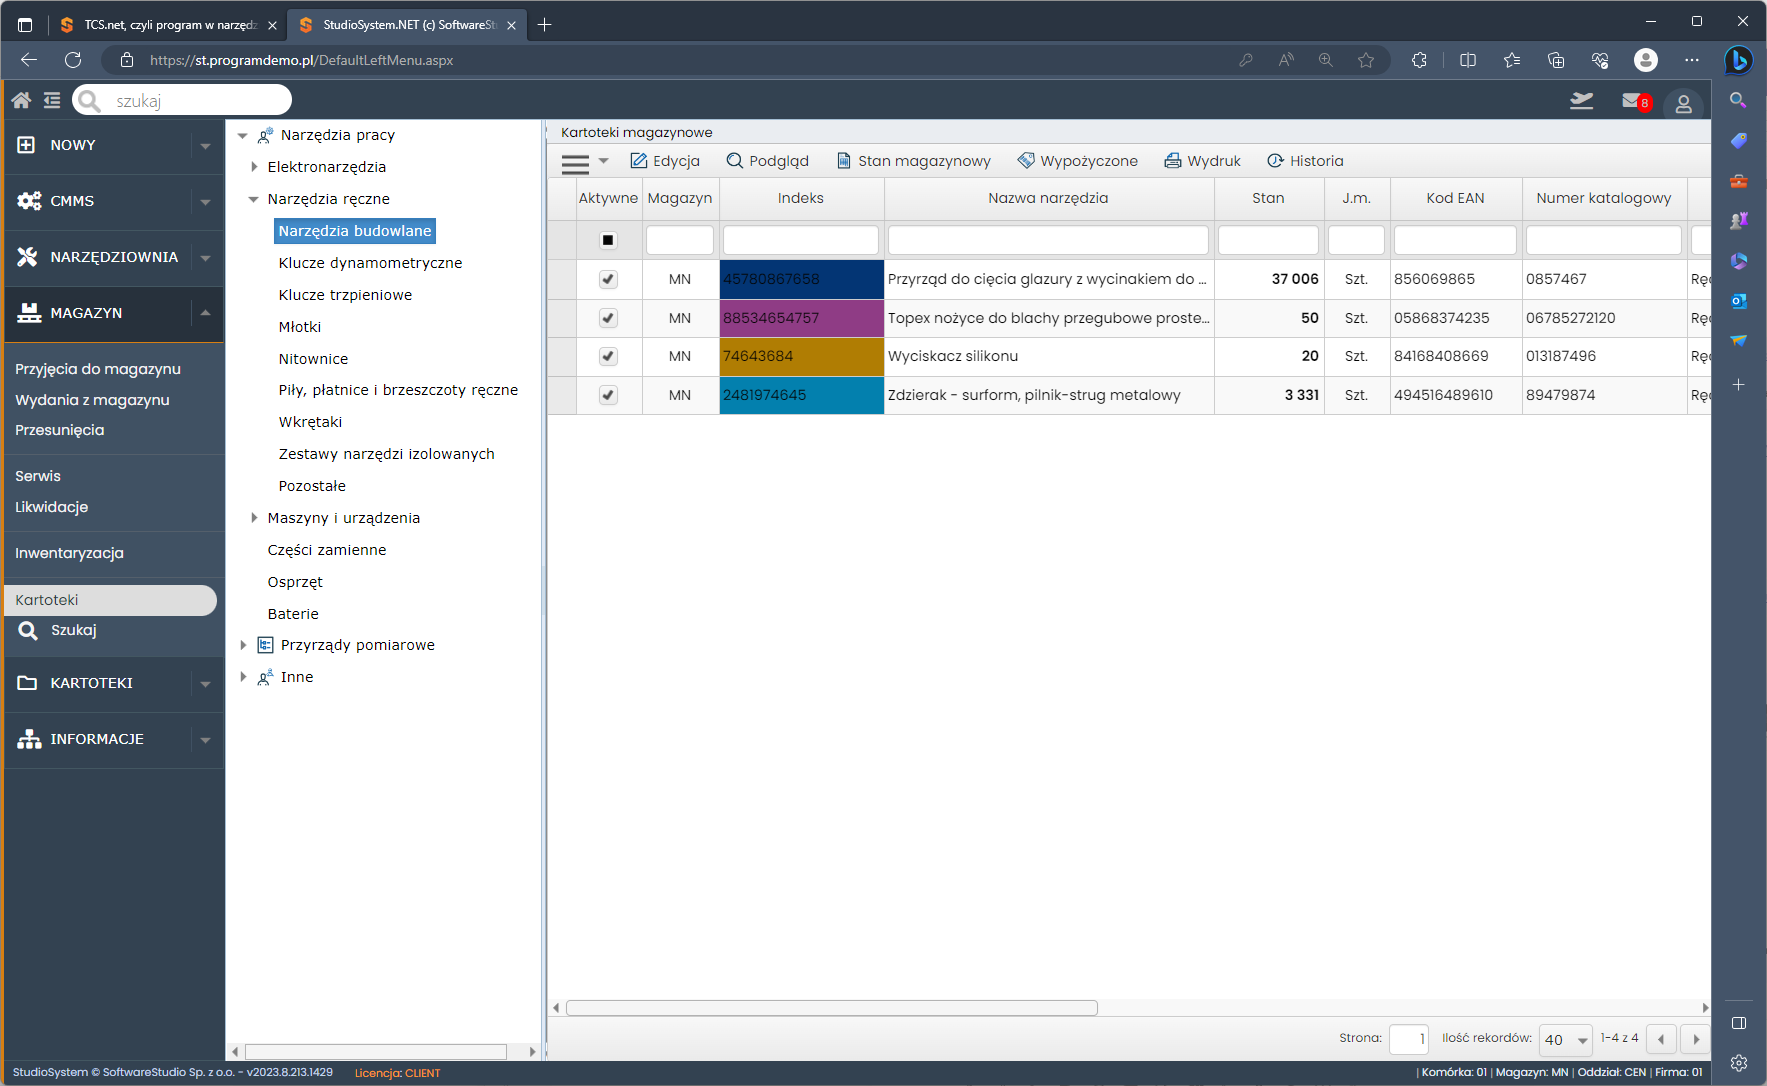Open the NARZĘDZIOWNIA menu section
1767x1086 pixels.
[x=113, y=257]
